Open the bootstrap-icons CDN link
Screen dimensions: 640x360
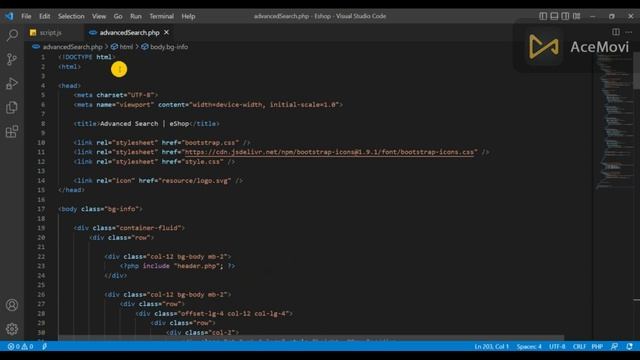point(329,152)
